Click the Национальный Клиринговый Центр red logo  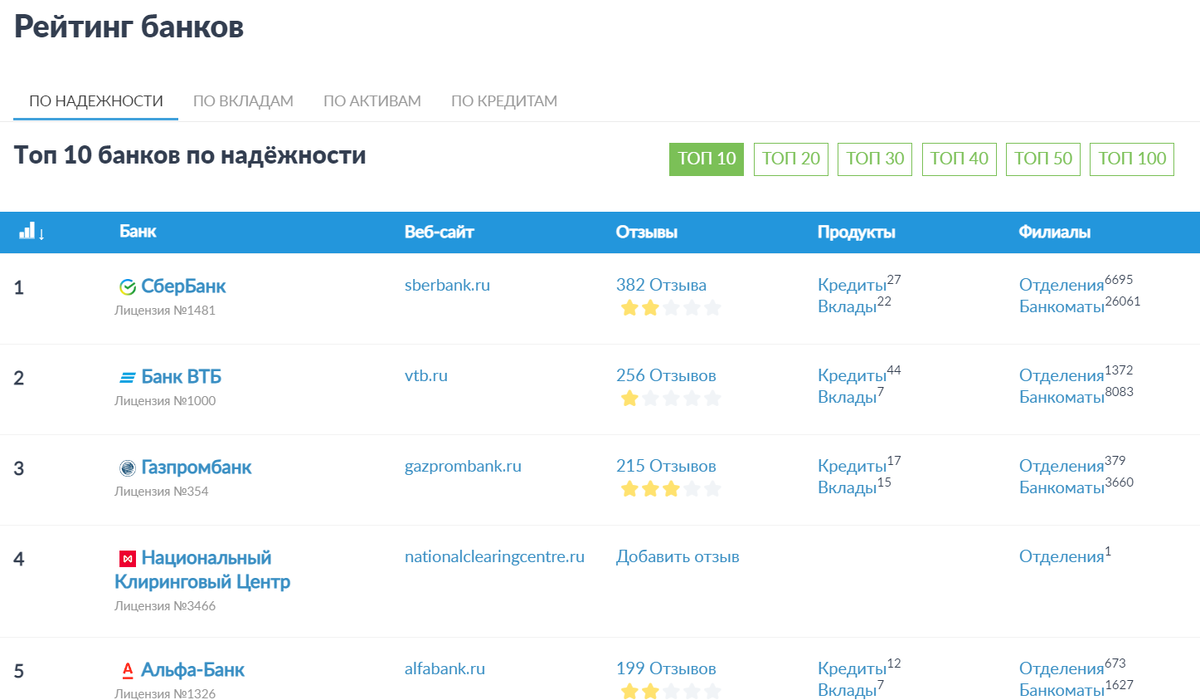pos(127,558)
